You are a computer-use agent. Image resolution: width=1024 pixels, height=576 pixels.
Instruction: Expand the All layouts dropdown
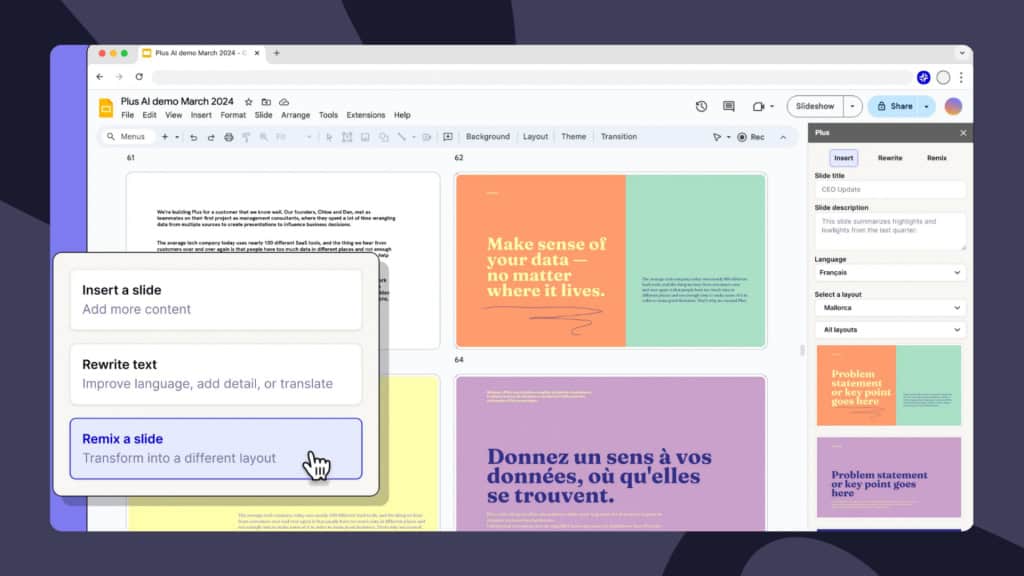[x=888, y=330]
